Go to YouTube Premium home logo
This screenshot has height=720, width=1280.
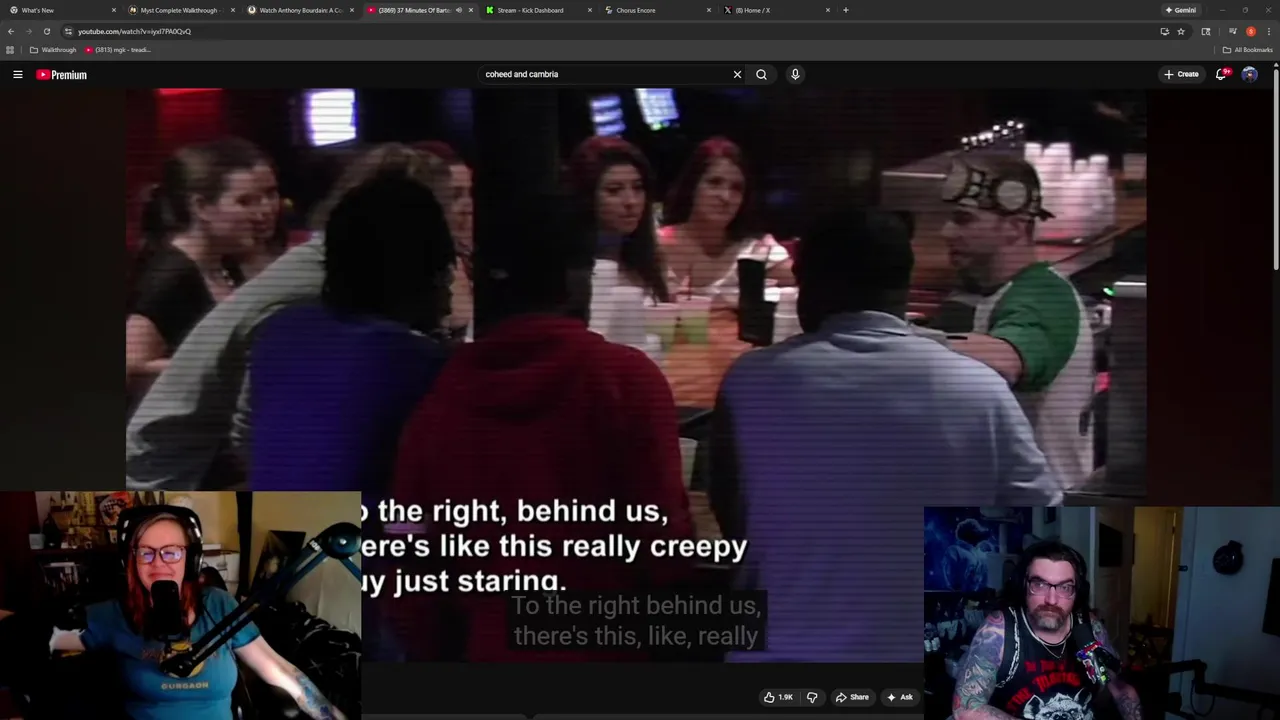pyautogui.click(x=62, y=75)
